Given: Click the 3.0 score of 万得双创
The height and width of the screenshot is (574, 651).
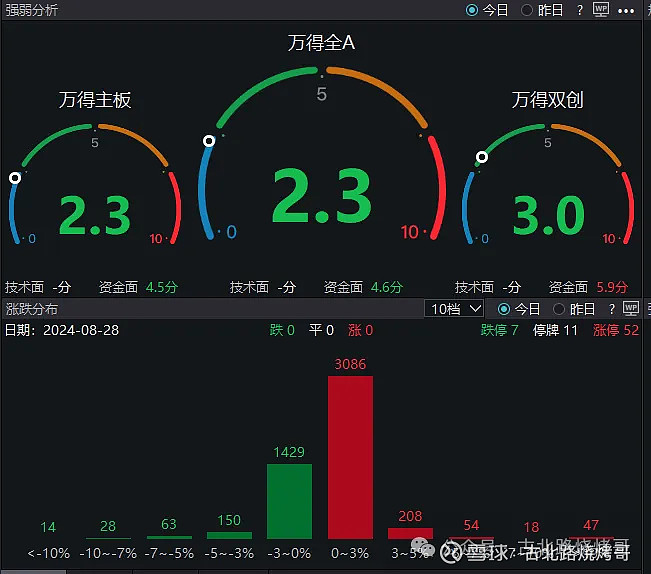Looking at the screenshot, I should click(548, 216).
